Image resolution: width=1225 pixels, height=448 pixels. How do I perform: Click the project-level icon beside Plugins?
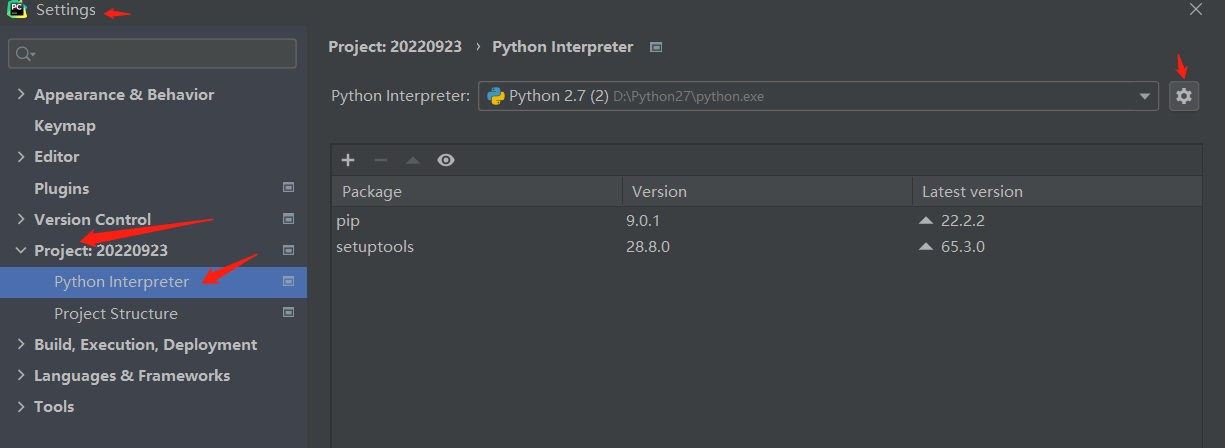coord(288,187)
